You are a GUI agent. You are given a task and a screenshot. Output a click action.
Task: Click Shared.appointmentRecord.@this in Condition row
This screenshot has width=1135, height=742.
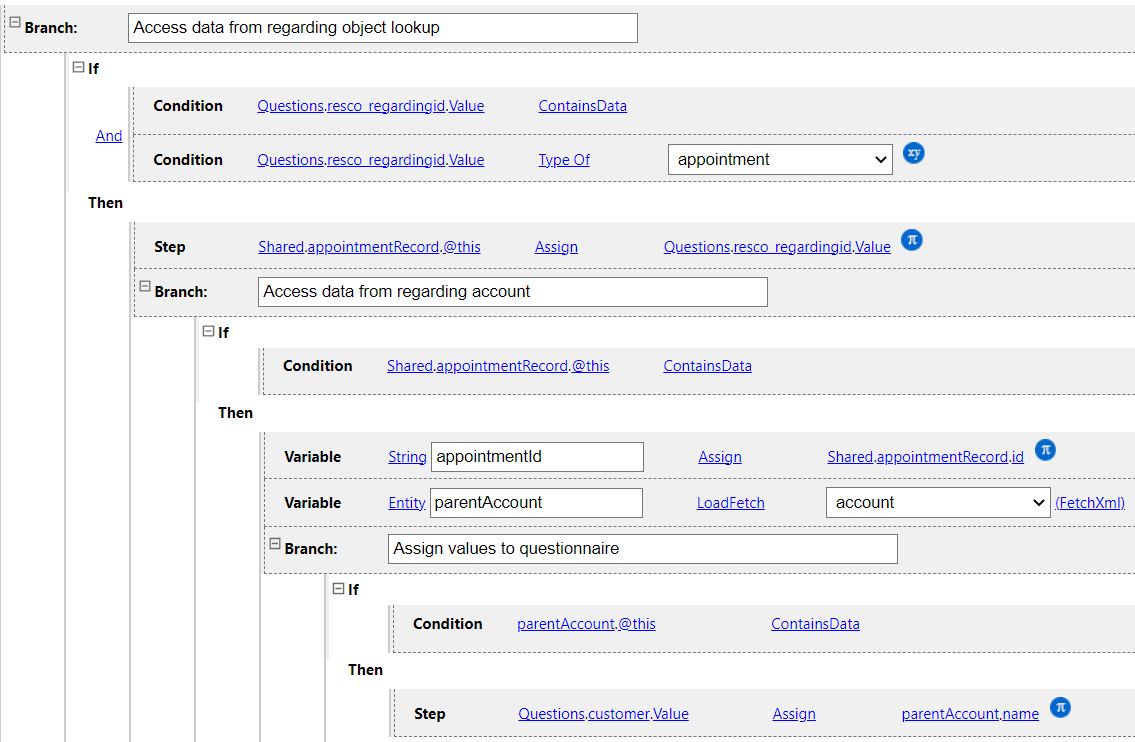498,366
